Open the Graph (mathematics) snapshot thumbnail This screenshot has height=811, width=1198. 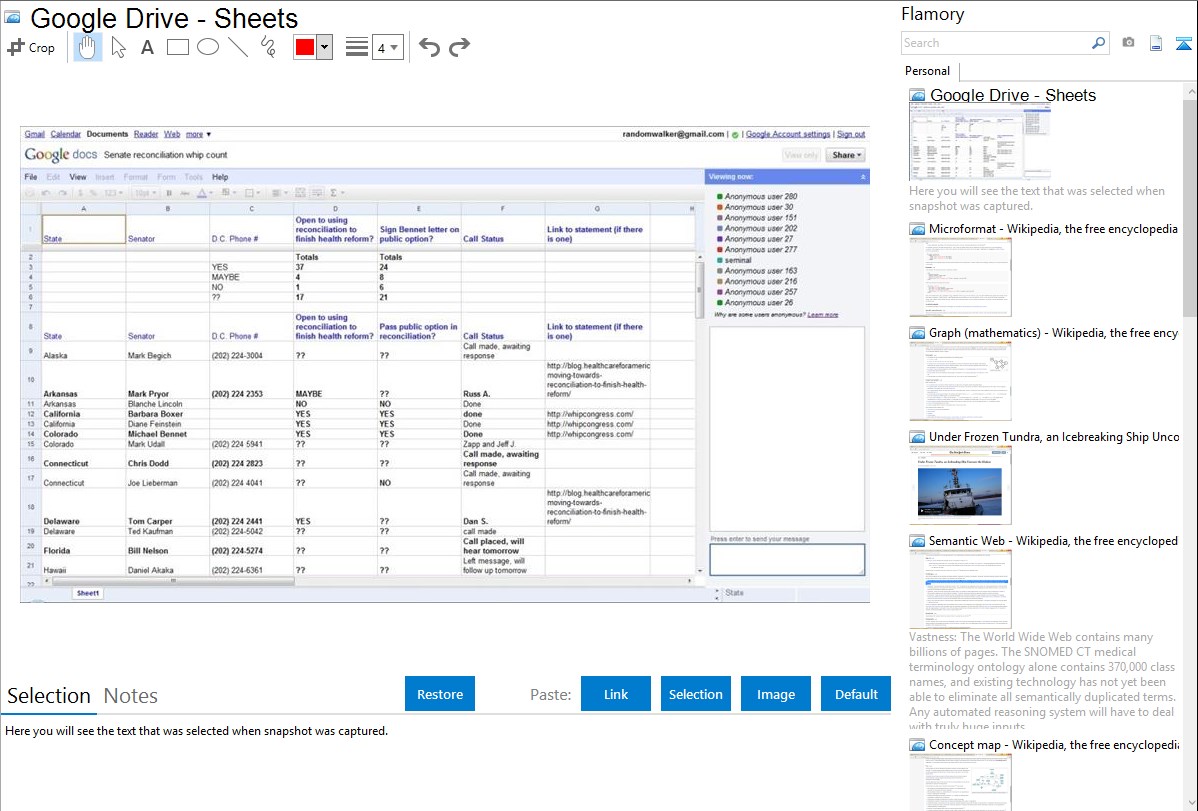(960, 381)
